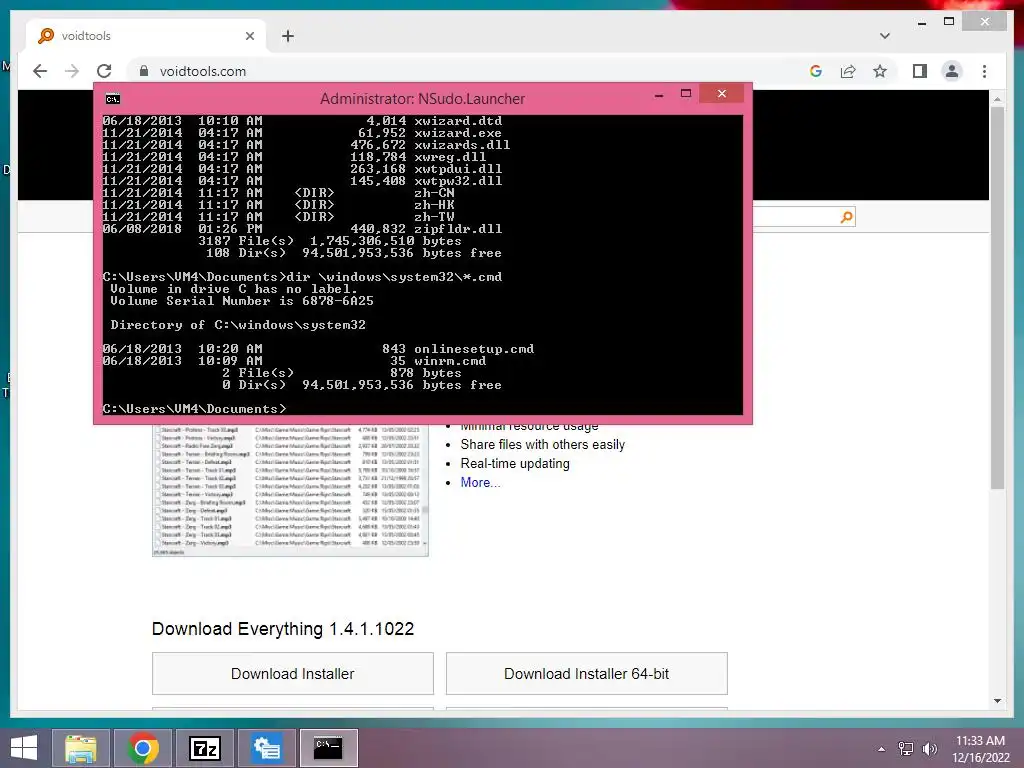Click the Everything screenshot thumbnail
This screenshot has height=768, width=1024.
click(290, 490)
